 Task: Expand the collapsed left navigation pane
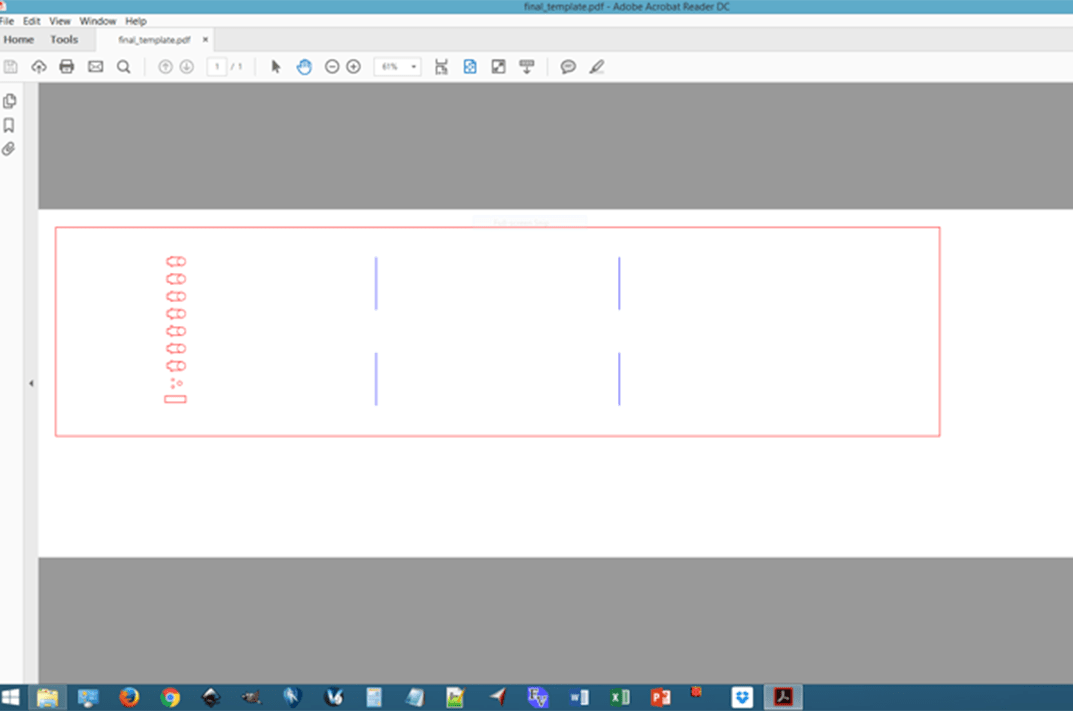pyautogui.click(x=31, y=383)
